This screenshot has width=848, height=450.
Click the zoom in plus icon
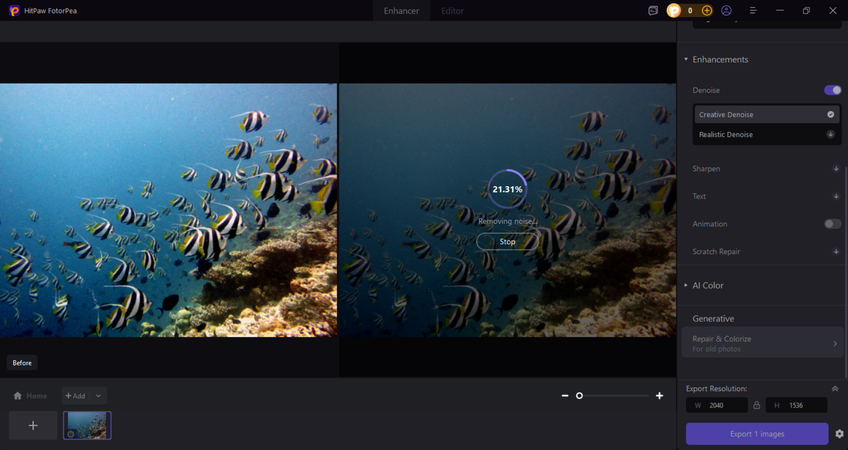[659, 396]
